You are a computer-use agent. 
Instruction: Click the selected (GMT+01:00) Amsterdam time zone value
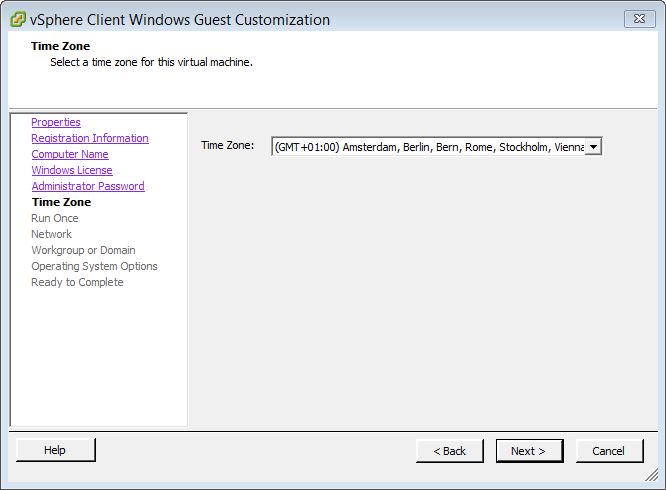[x=428, y=147]
